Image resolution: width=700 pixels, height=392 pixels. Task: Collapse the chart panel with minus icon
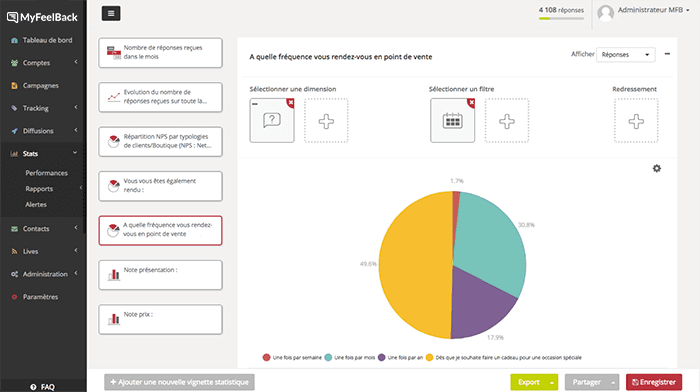(667, 54)
